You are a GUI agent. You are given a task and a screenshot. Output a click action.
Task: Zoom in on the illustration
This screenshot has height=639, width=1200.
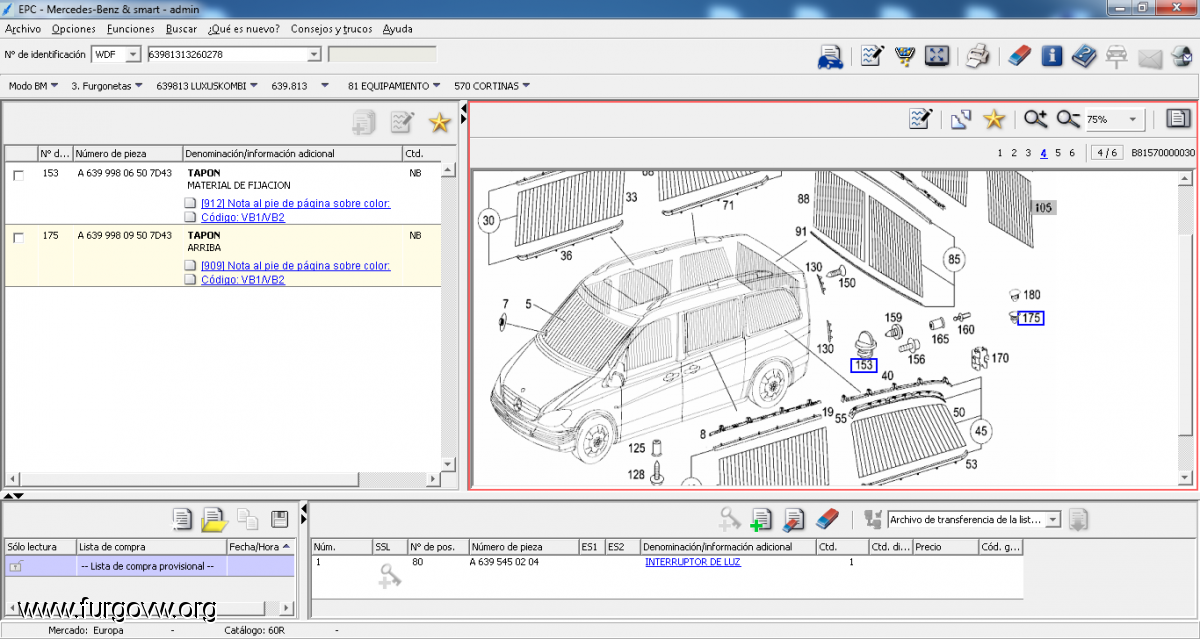point(1036,120)
